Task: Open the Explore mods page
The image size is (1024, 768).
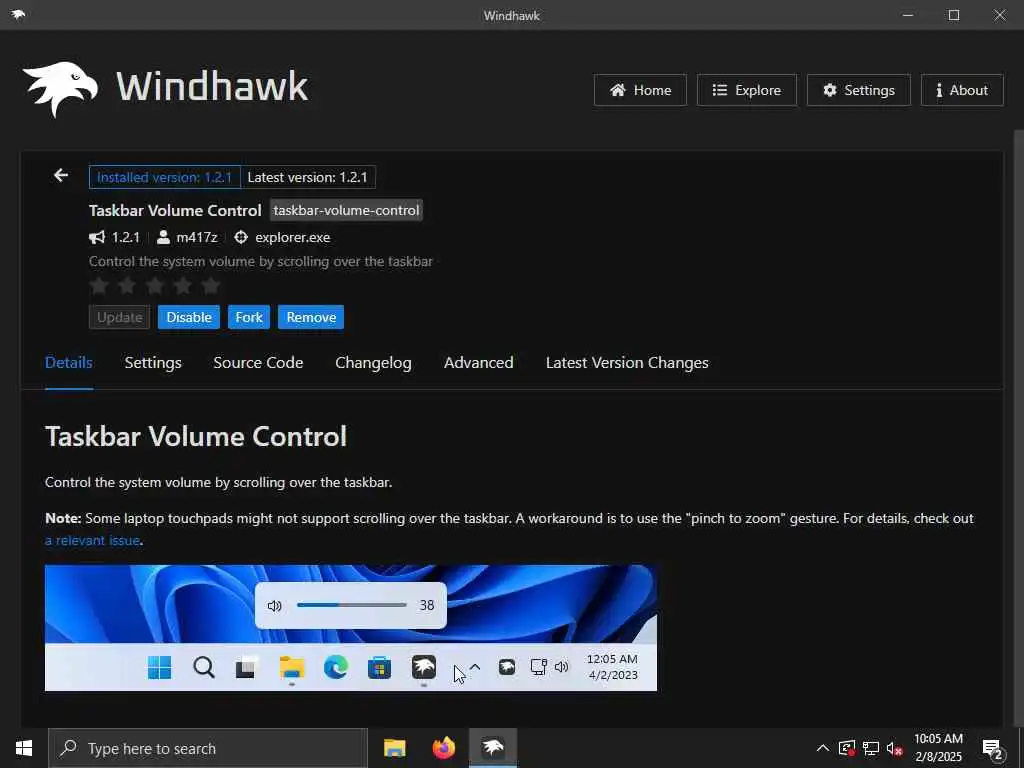Action: pyautogui.click(x=746, y=90)
